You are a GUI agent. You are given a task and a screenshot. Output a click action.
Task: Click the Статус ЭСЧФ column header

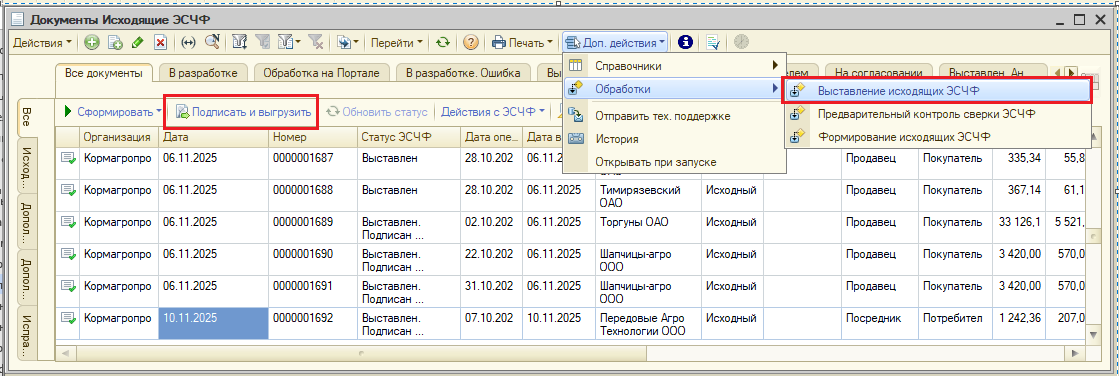tap(409, 136)
